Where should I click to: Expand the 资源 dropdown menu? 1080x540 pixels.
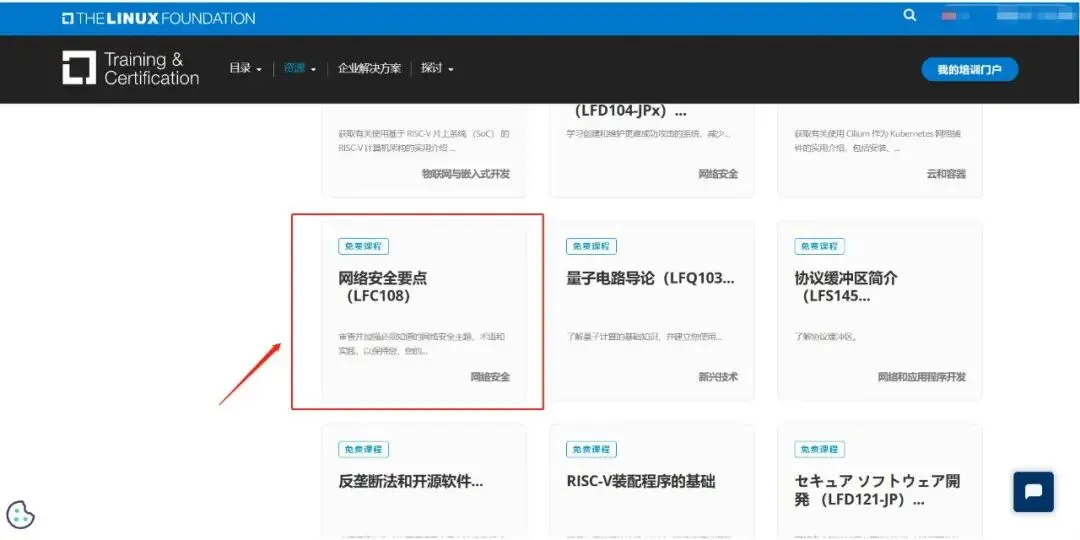(300, 69)
